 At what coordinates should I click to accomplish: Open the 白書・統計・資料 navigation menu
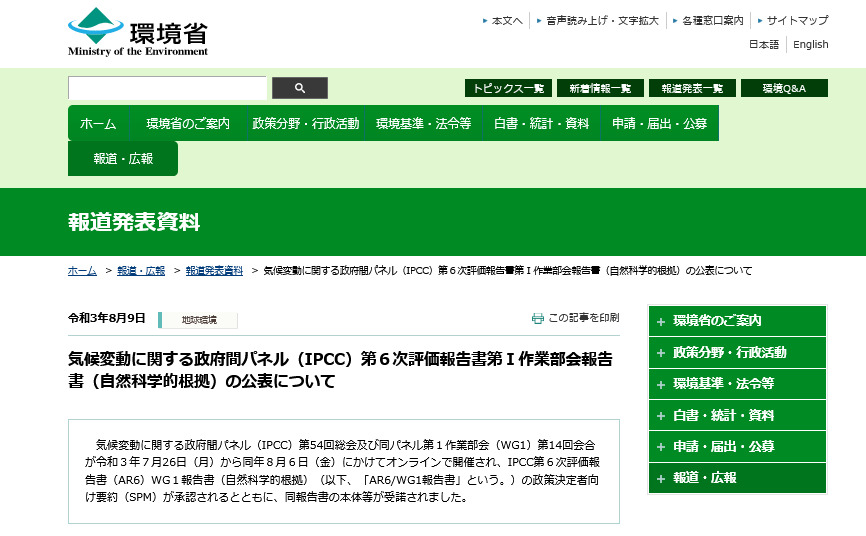541,123
